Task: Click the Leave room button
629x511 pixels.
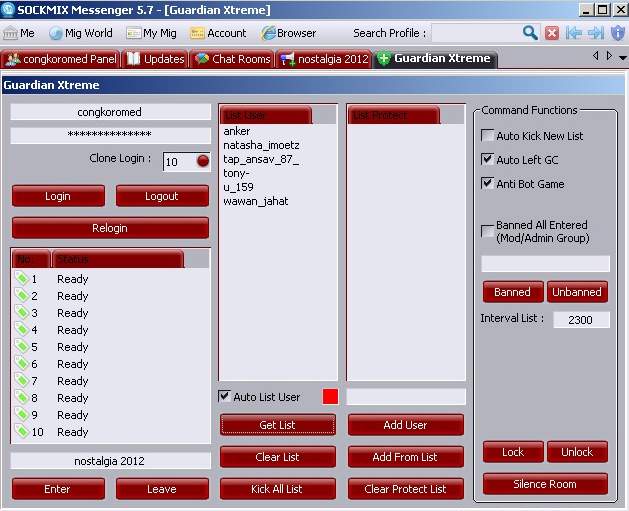Action: [x=162, y=489]
